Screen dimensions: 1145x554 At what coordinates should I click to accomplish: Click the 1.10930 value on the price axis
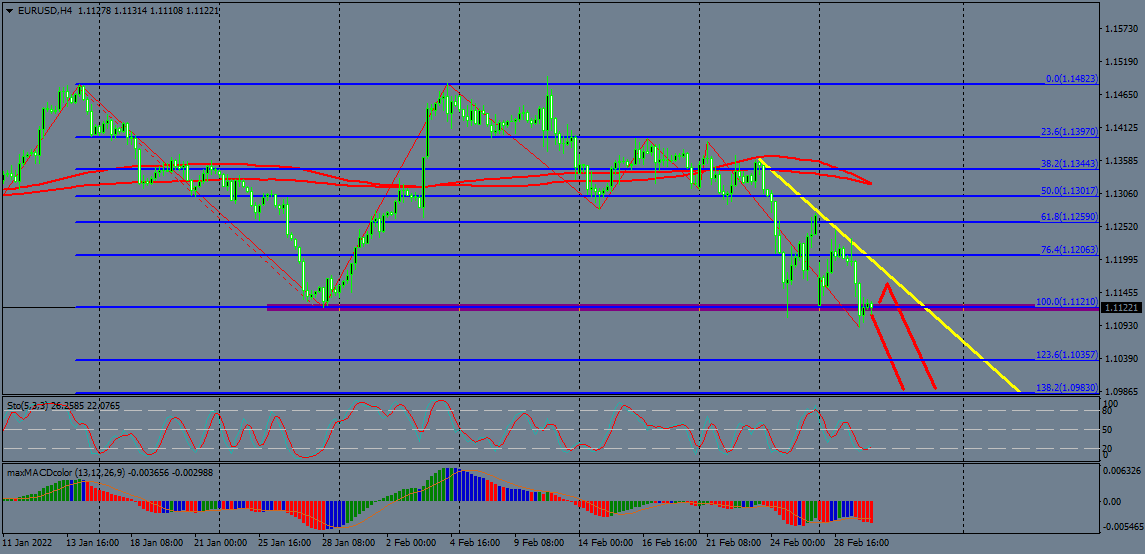1124,326
